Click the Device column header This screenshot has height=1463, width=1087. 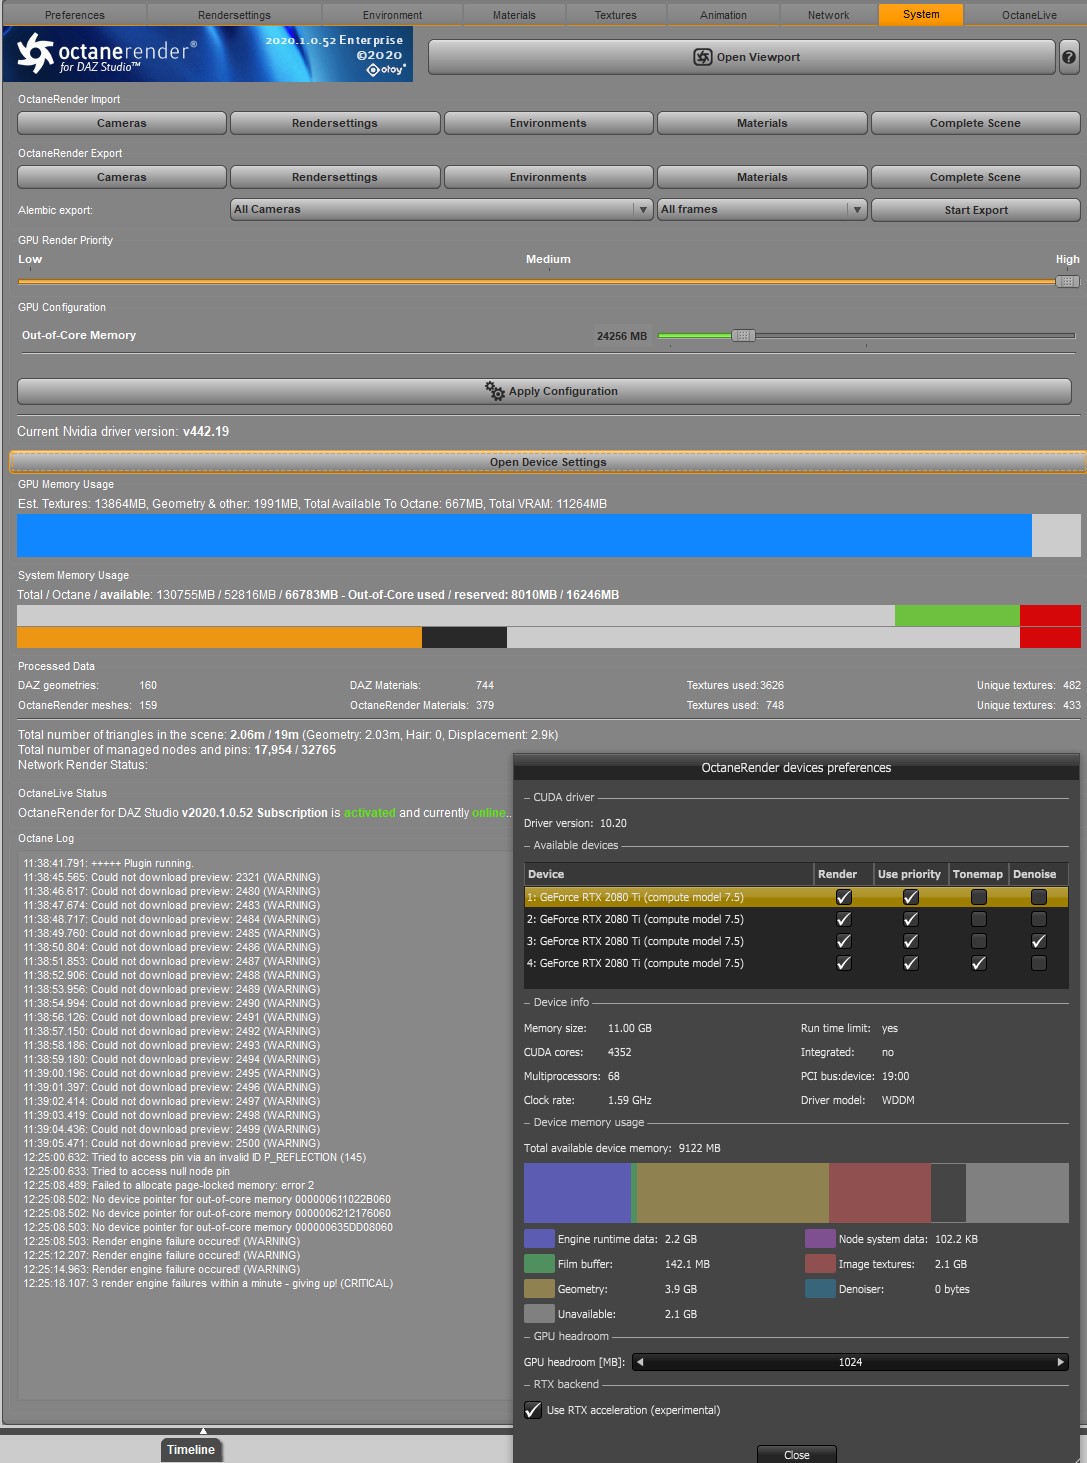668,874
